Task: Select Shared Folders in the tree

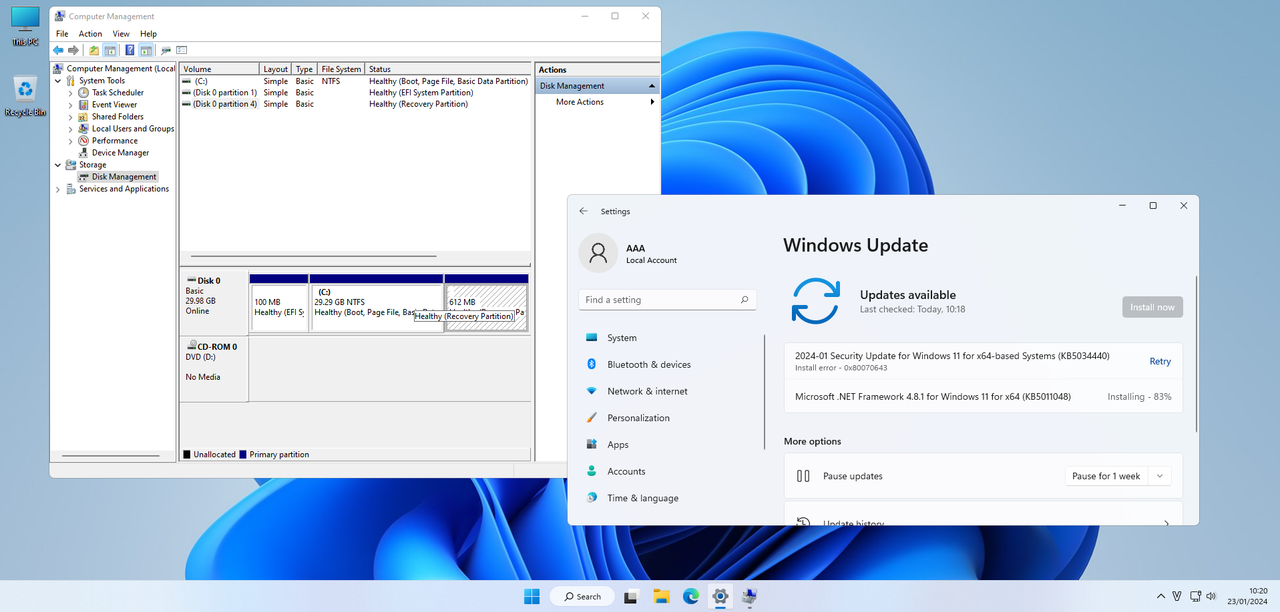Action: point(111,117)
